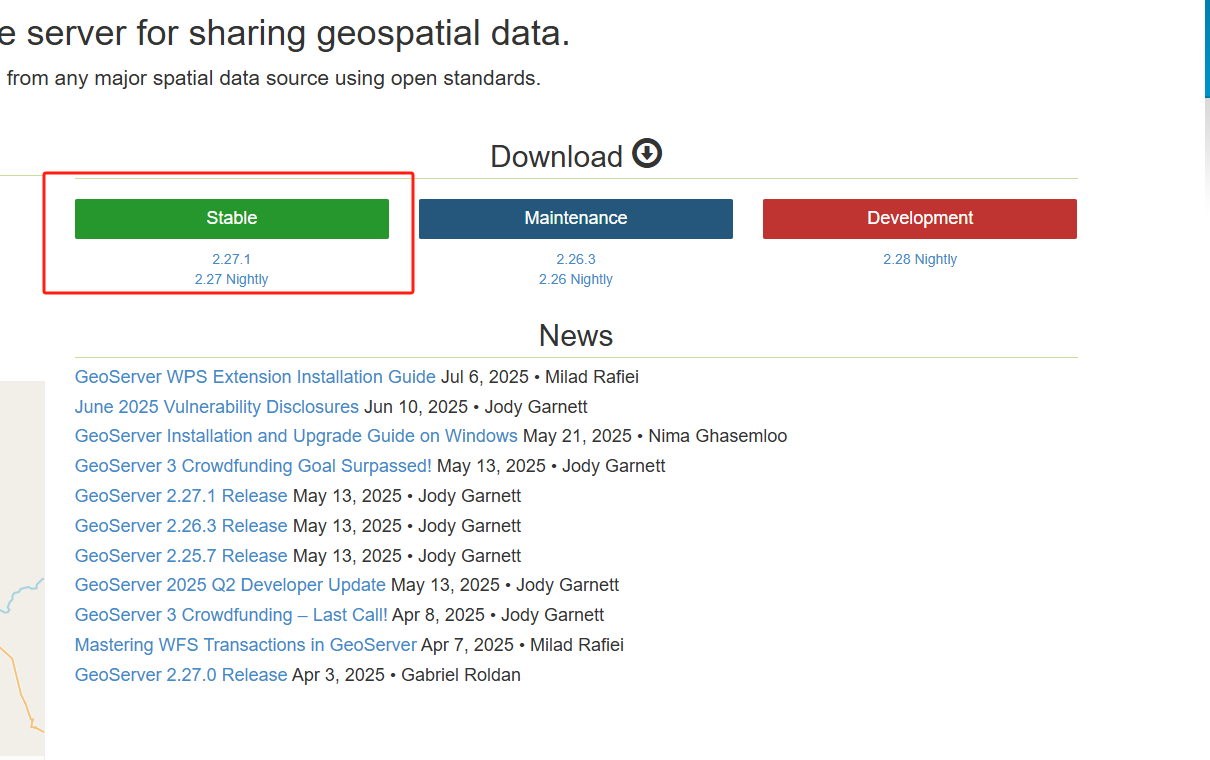The width and height of the screenshot is (1210, 760).
Task: Click the download arrow icon beside Download
Action: (647, 154)
